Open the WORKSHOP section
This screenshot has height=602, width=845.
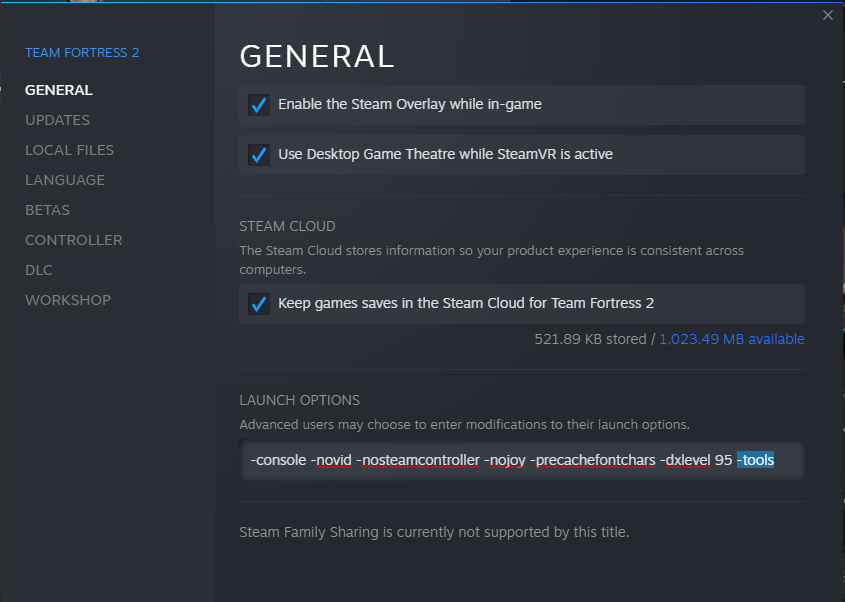(x=67, y=300)
